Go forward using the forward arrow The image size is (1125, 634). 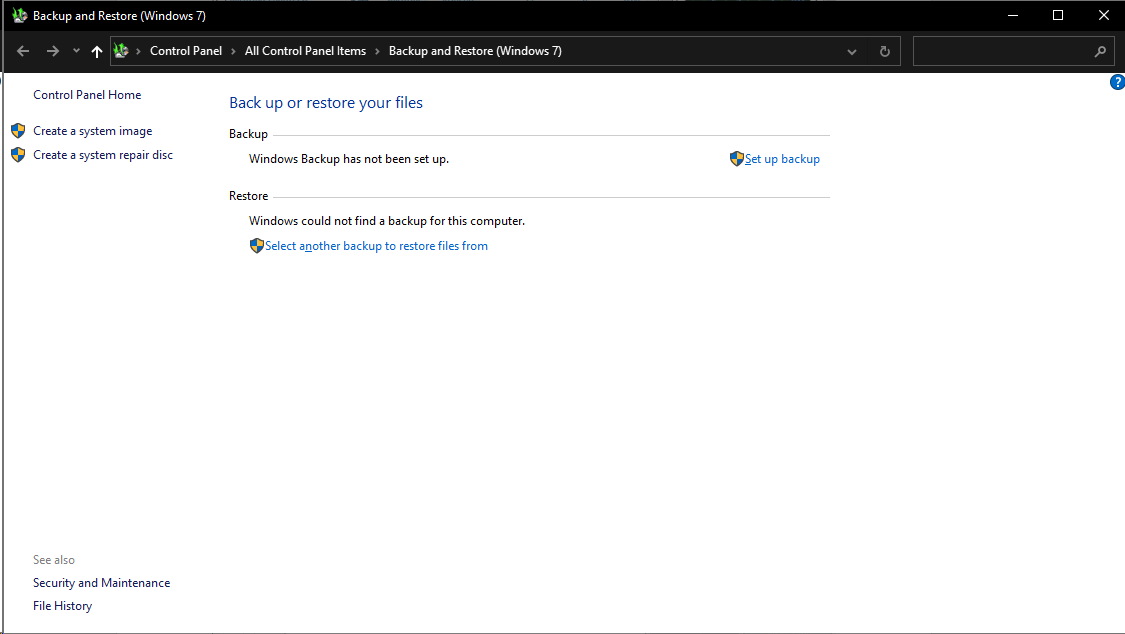pos(52,51)
